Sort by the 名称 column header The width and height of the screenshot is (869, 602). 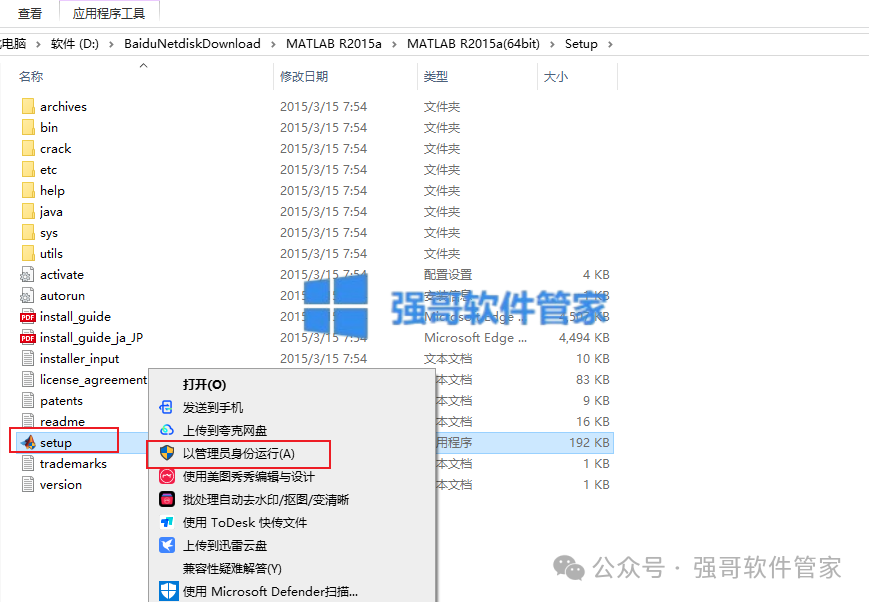(x=31, y=76)
